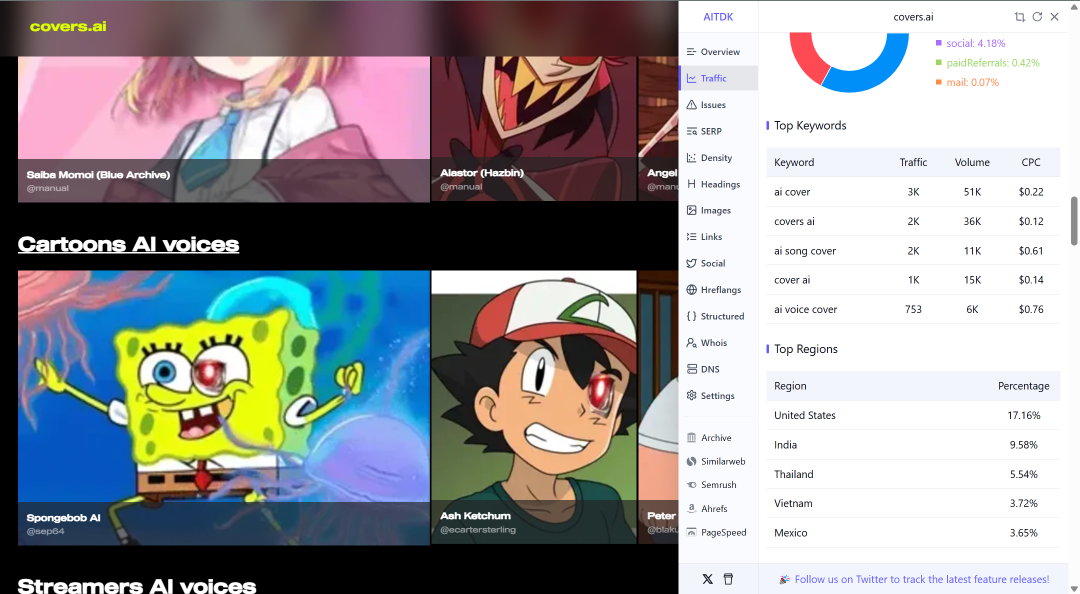
Task: Open the Overview section in AITDK sidebar
Action: 718,52
